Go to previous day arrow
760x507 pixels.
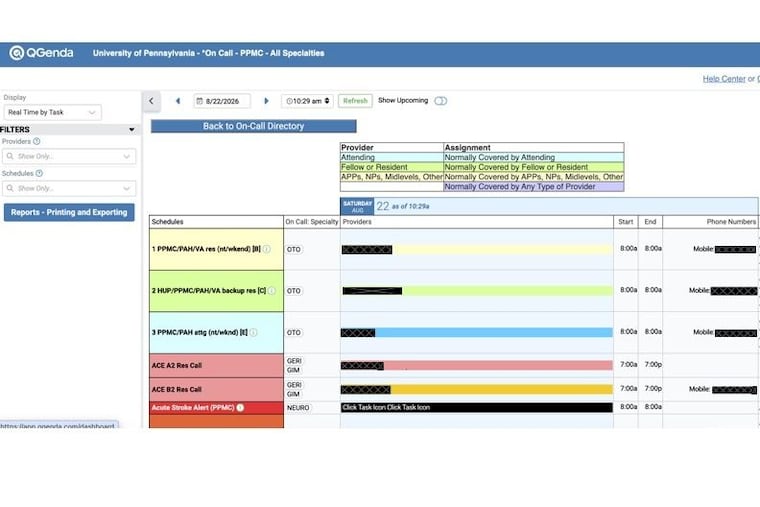178,101
